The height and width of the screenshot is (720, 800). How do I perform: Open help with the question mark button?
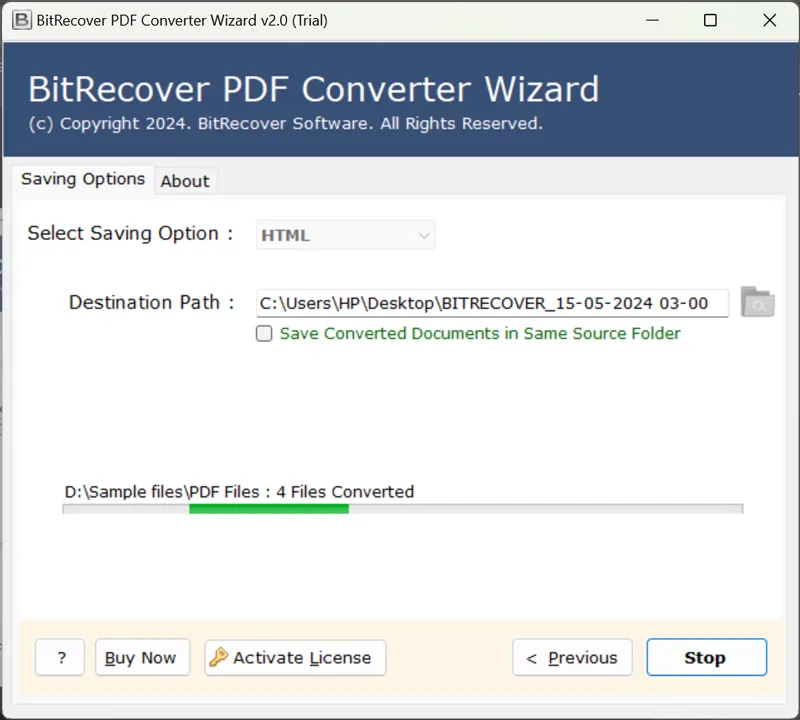coord(60,657)
